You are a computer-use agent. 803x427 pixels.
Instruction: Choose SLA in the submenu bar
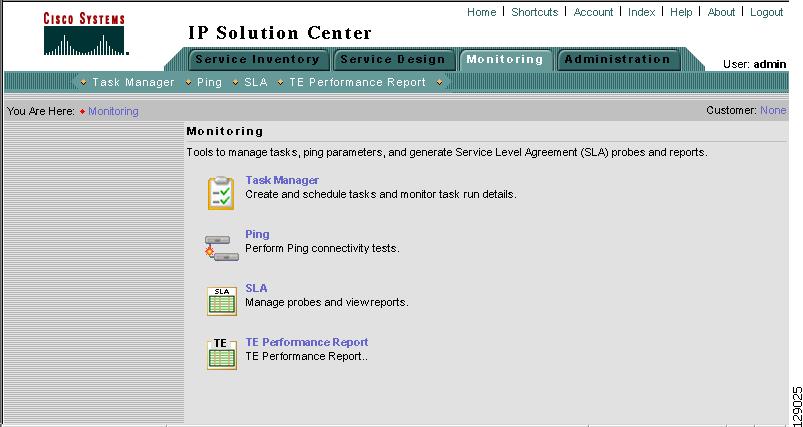(256, 82)
